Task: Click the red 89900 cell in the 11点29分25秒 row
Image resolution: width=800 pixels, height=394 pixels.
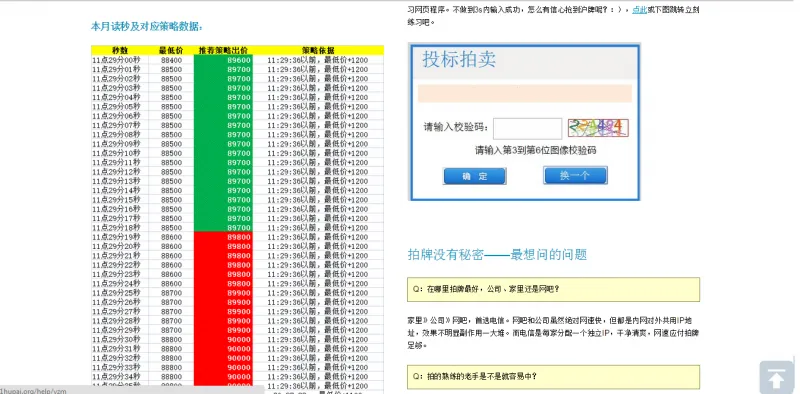Action: pyautogui.click(x=223, y=293)
